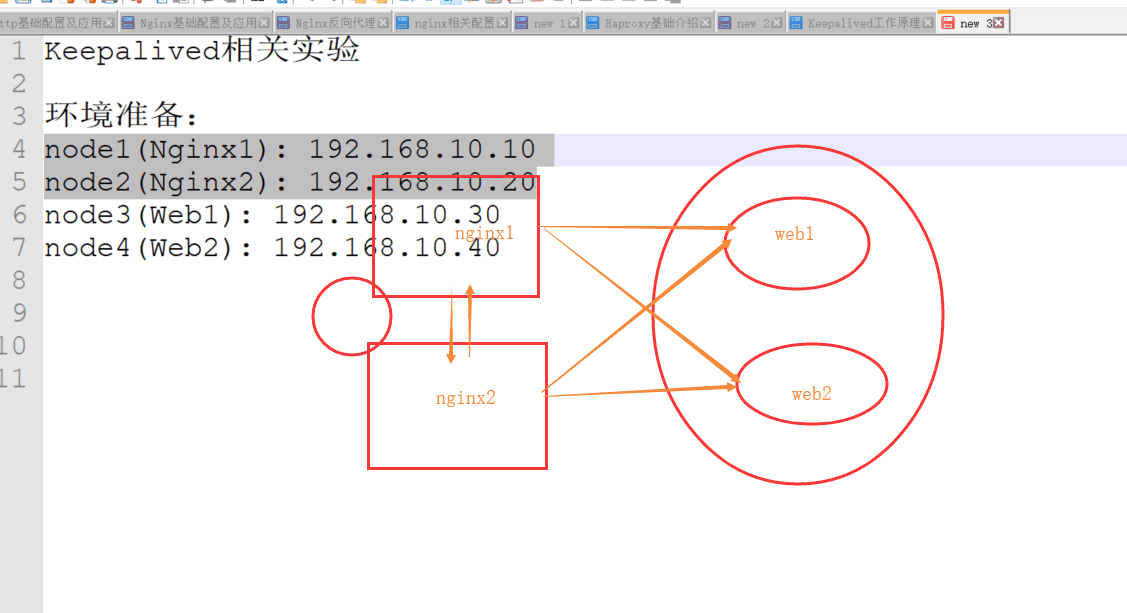The height and width of the screenshot is (613, 1127).
Task: Click the 'node2(Nginx2)' text on line 5
Action: pos(156,183)
